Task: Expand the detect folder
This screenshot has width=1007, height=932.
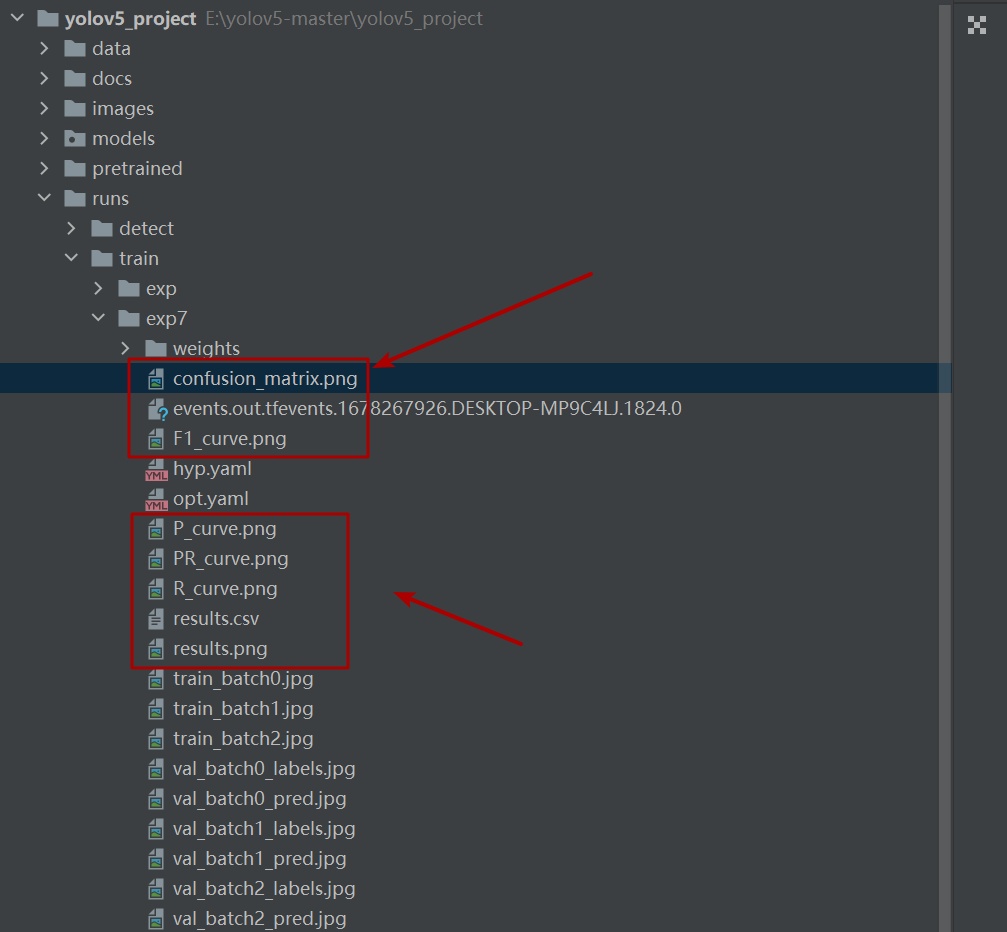Action: click(x=71, y=228)
